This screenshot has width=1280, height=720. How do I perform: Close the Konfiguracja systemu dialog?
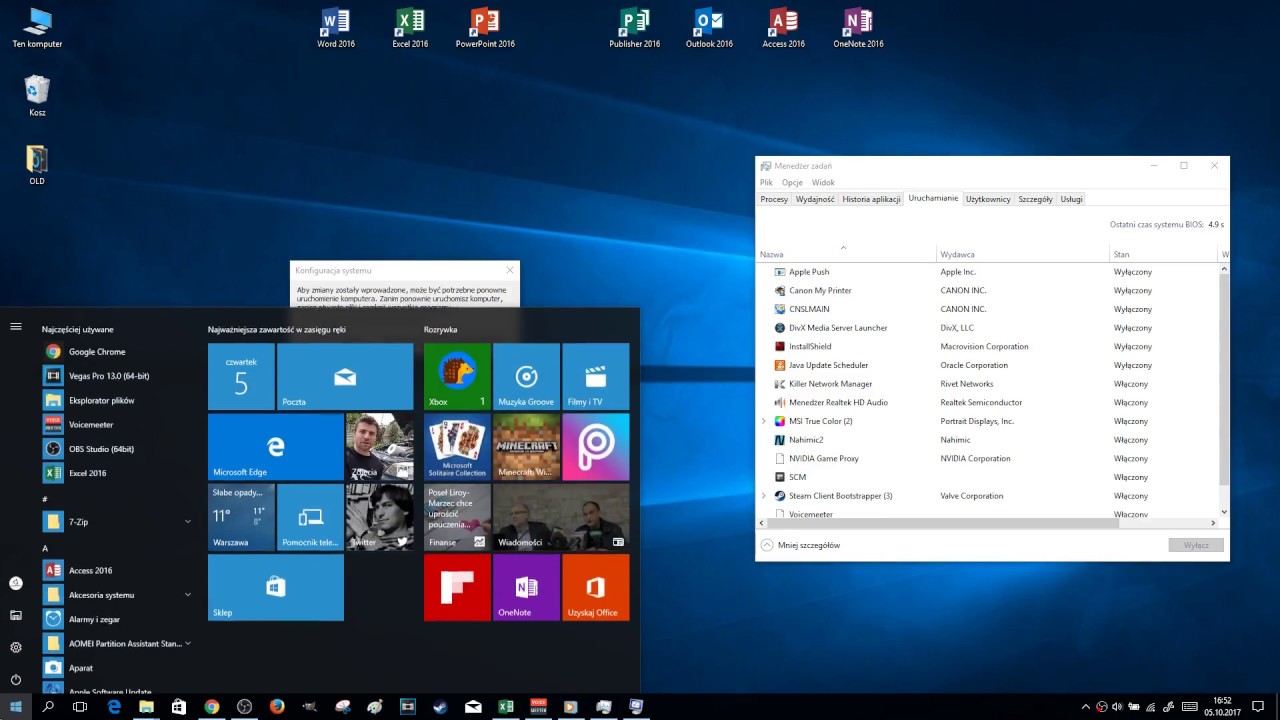(x=510, y=270)
